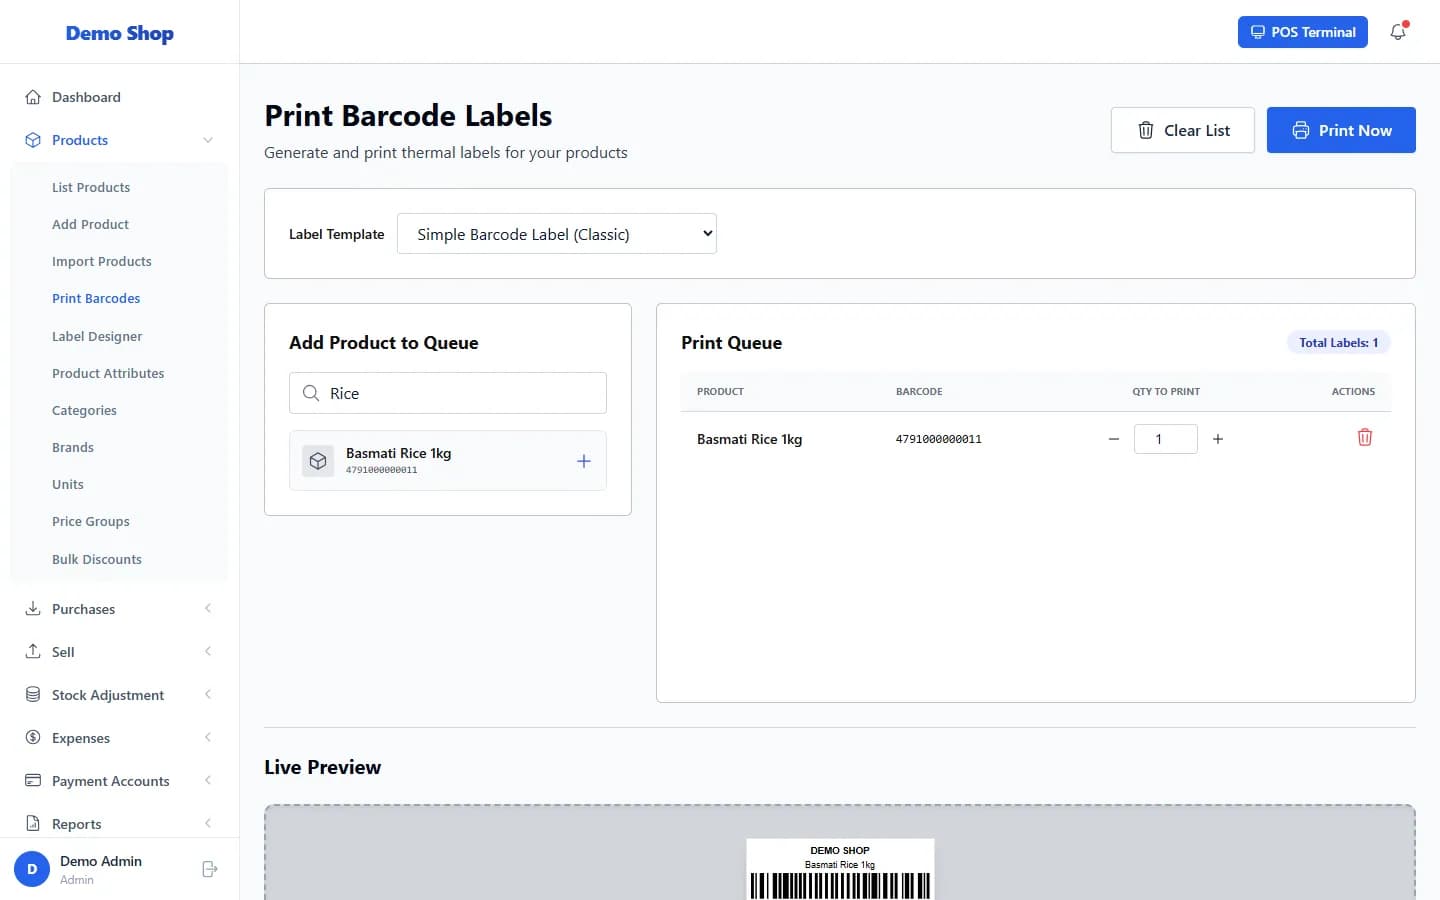The width and height of the screenshot is (1440, 900).
Task: Open Bulk Discounts in sidebar
Action: pyautogui.click(x=97, y=559)
